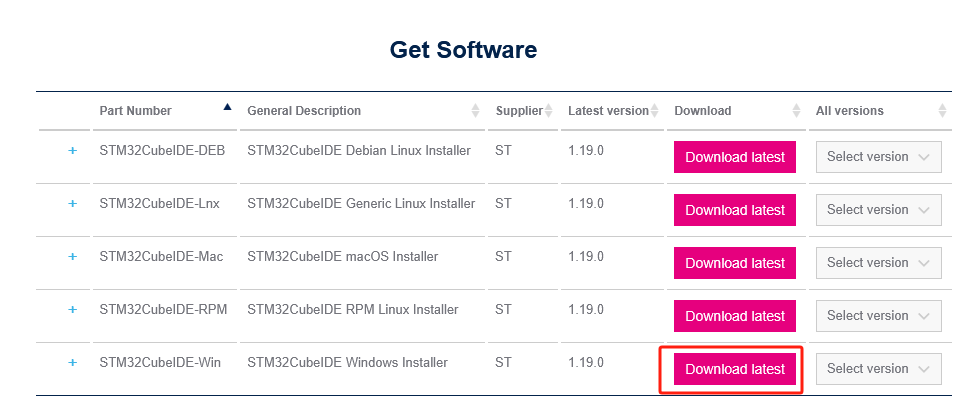Select the STM32CubeIDE-Lnx part number text
The height and width of the screenshot is (403, 977).
160,204
